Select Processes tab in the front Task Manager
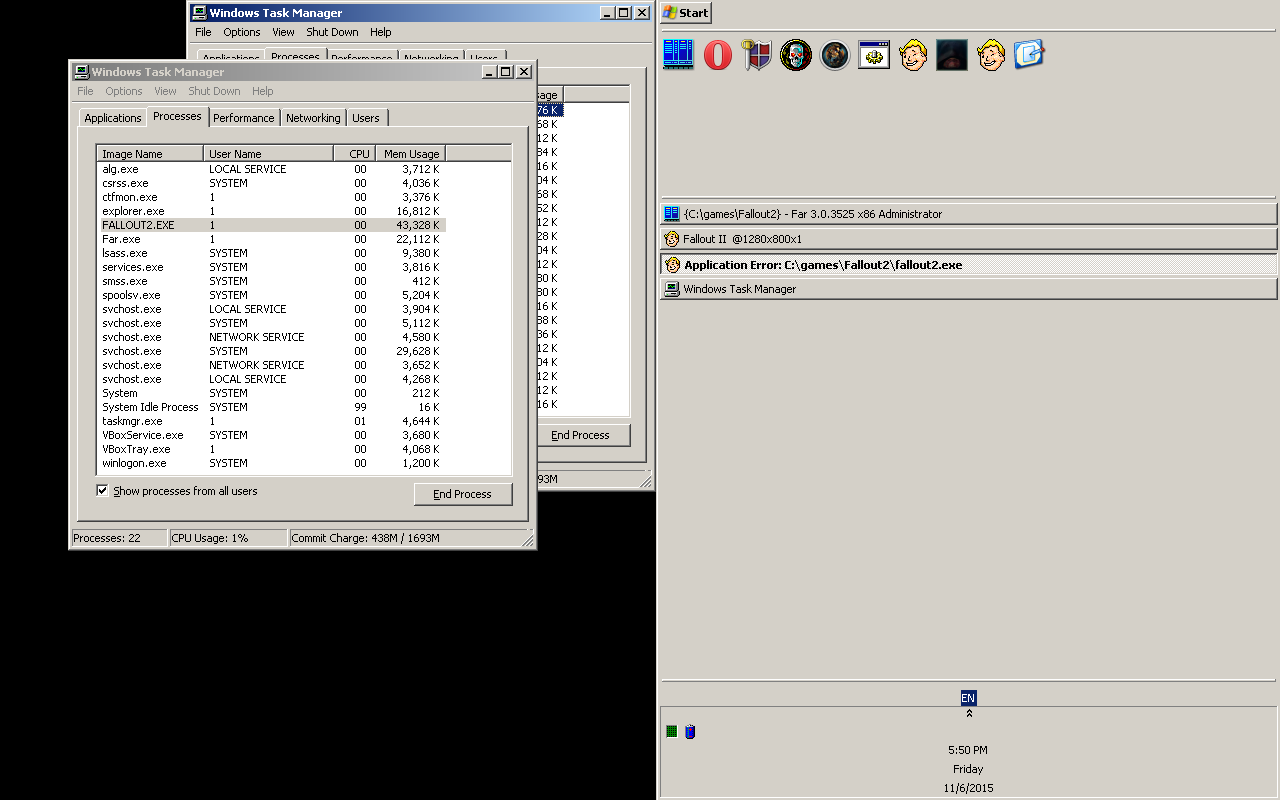This screenshot has width=1280, height=800. (177, 116)
